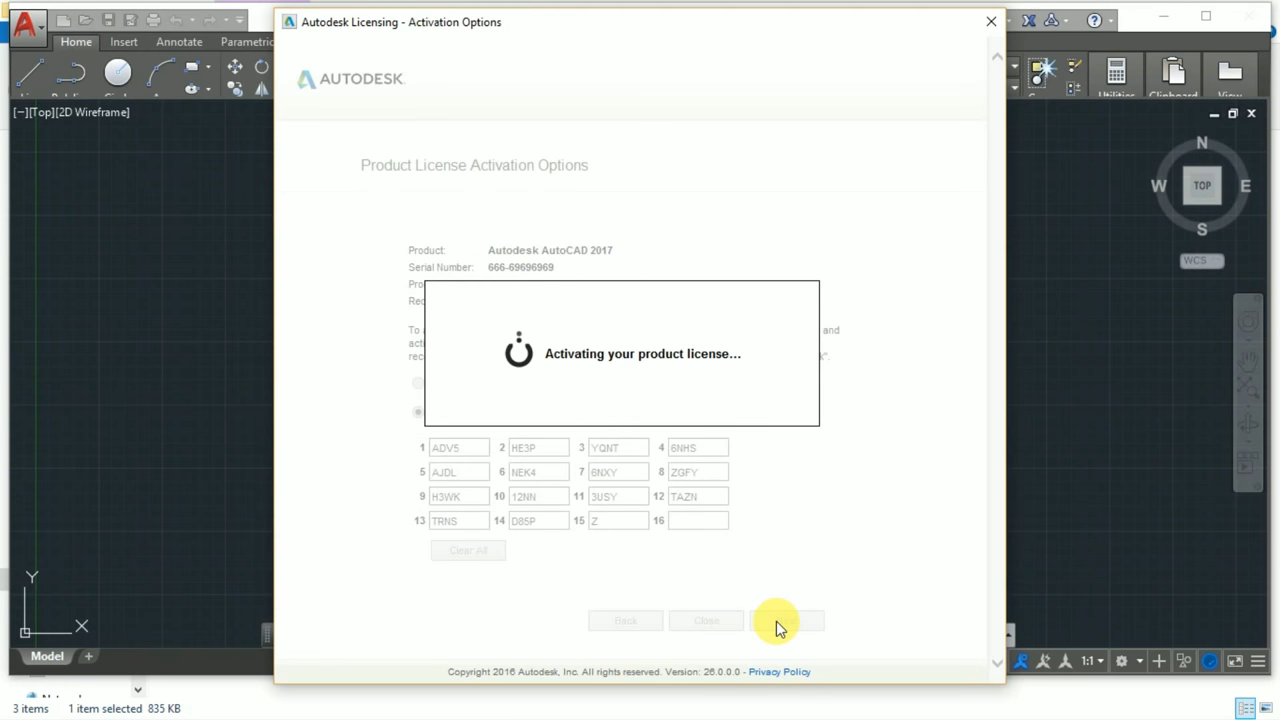Select the Circle tool in the ribbon

[x=118, y=72]
